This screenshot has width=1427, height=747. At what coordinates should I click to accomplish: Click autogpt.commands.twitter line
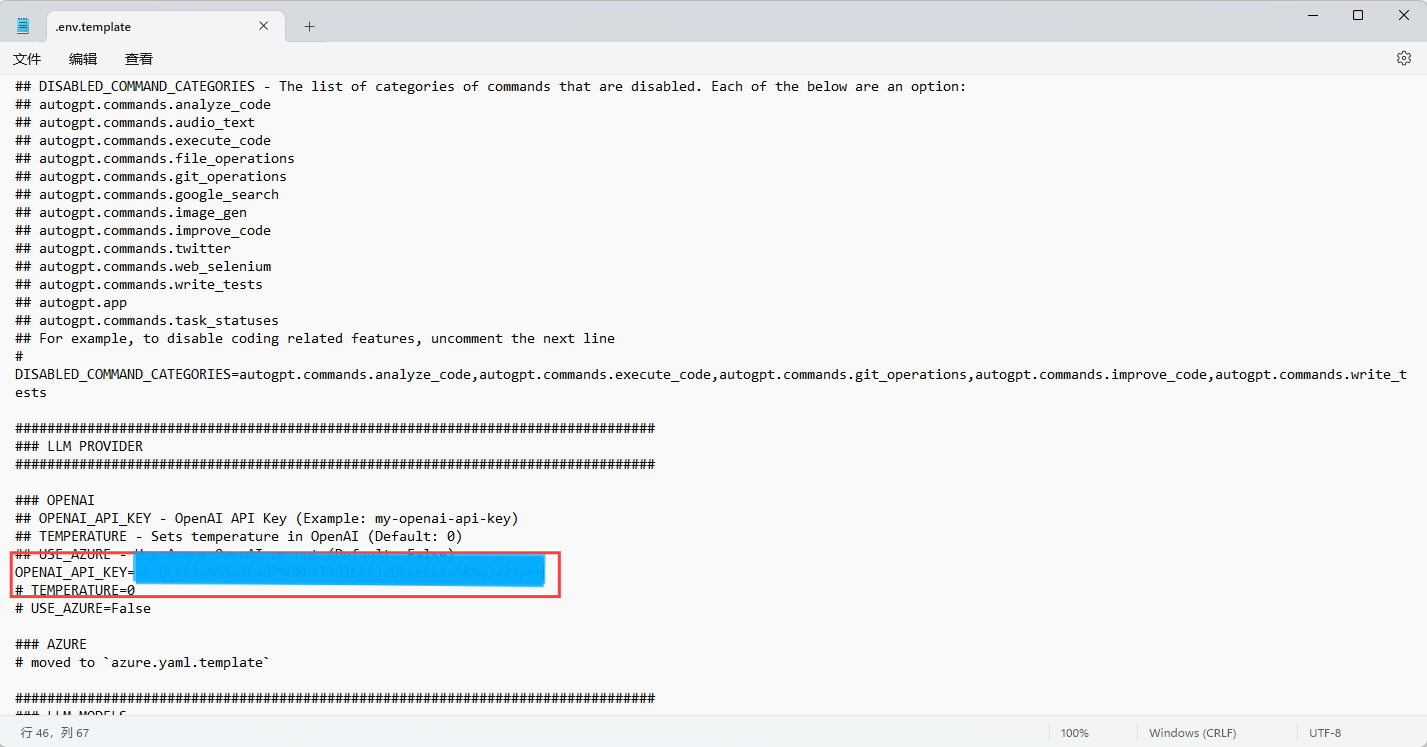(x=123, y=248)
